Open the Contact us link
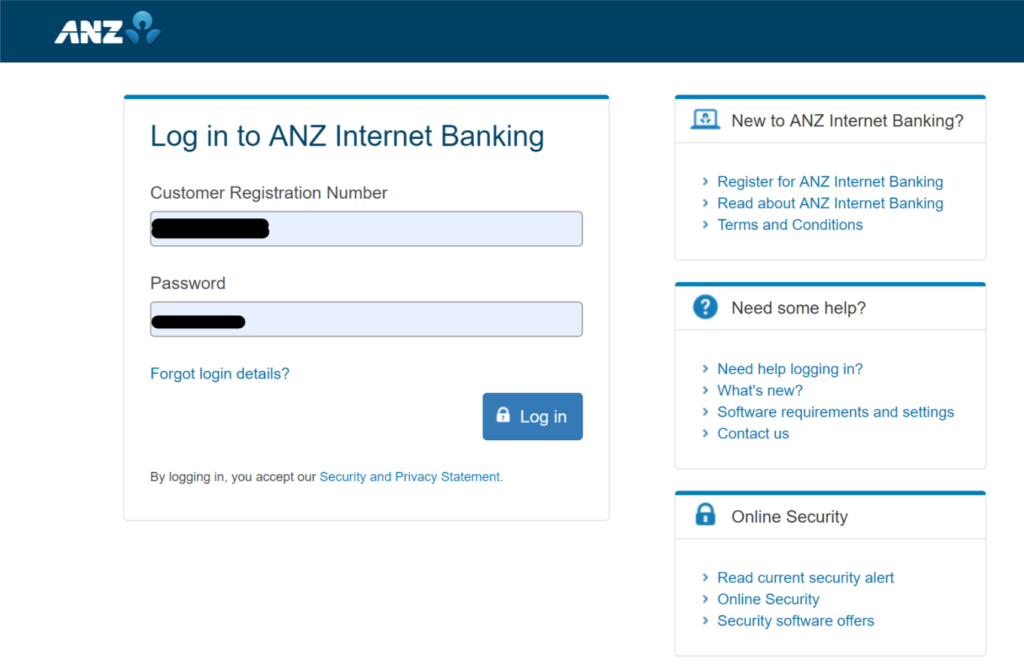Viewport: 1024px width, 671px height. 753,434
